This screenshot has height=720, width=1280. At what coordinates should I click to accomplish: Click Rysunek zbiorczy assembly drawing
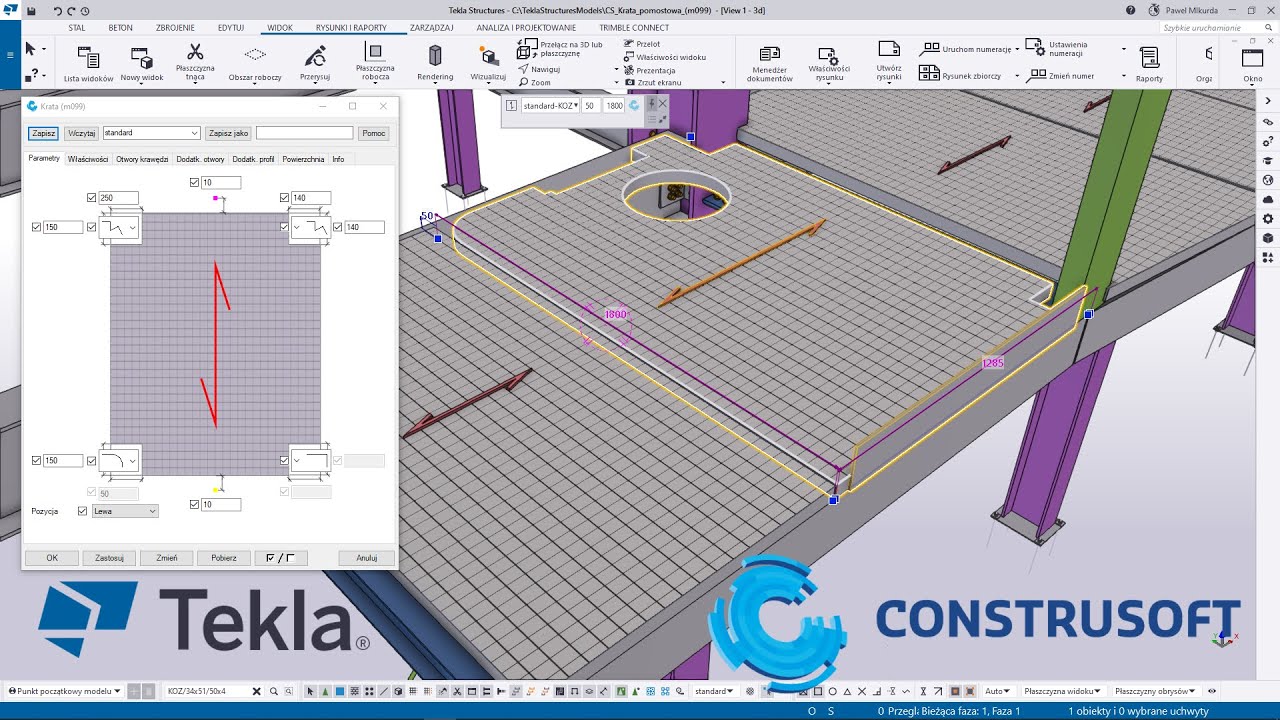click(960, 74)
